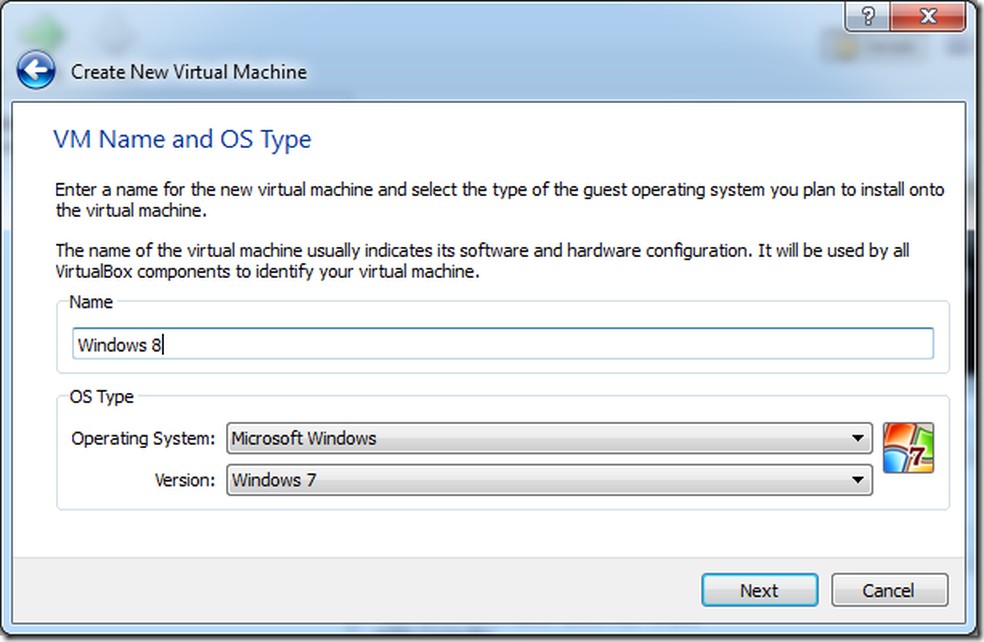Click the blue back arrow icon

(36, 71)
